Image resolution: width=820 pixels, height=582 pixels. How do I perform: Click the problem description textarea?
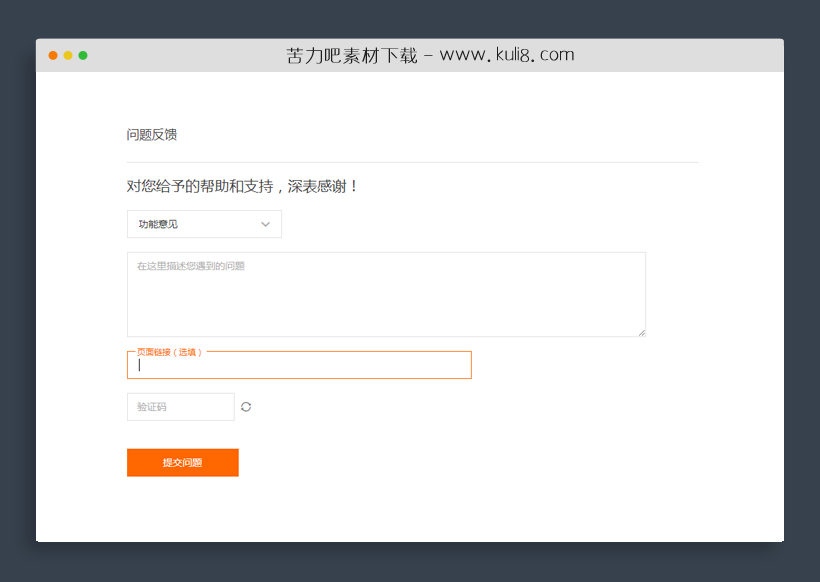(386, 294)
